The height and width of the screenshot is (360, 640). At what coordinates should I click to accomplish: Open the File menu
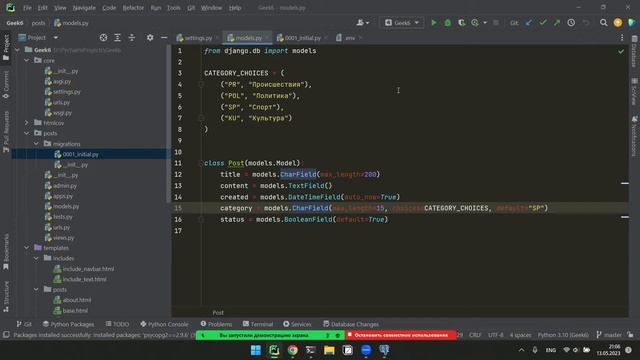click(27, 8)
